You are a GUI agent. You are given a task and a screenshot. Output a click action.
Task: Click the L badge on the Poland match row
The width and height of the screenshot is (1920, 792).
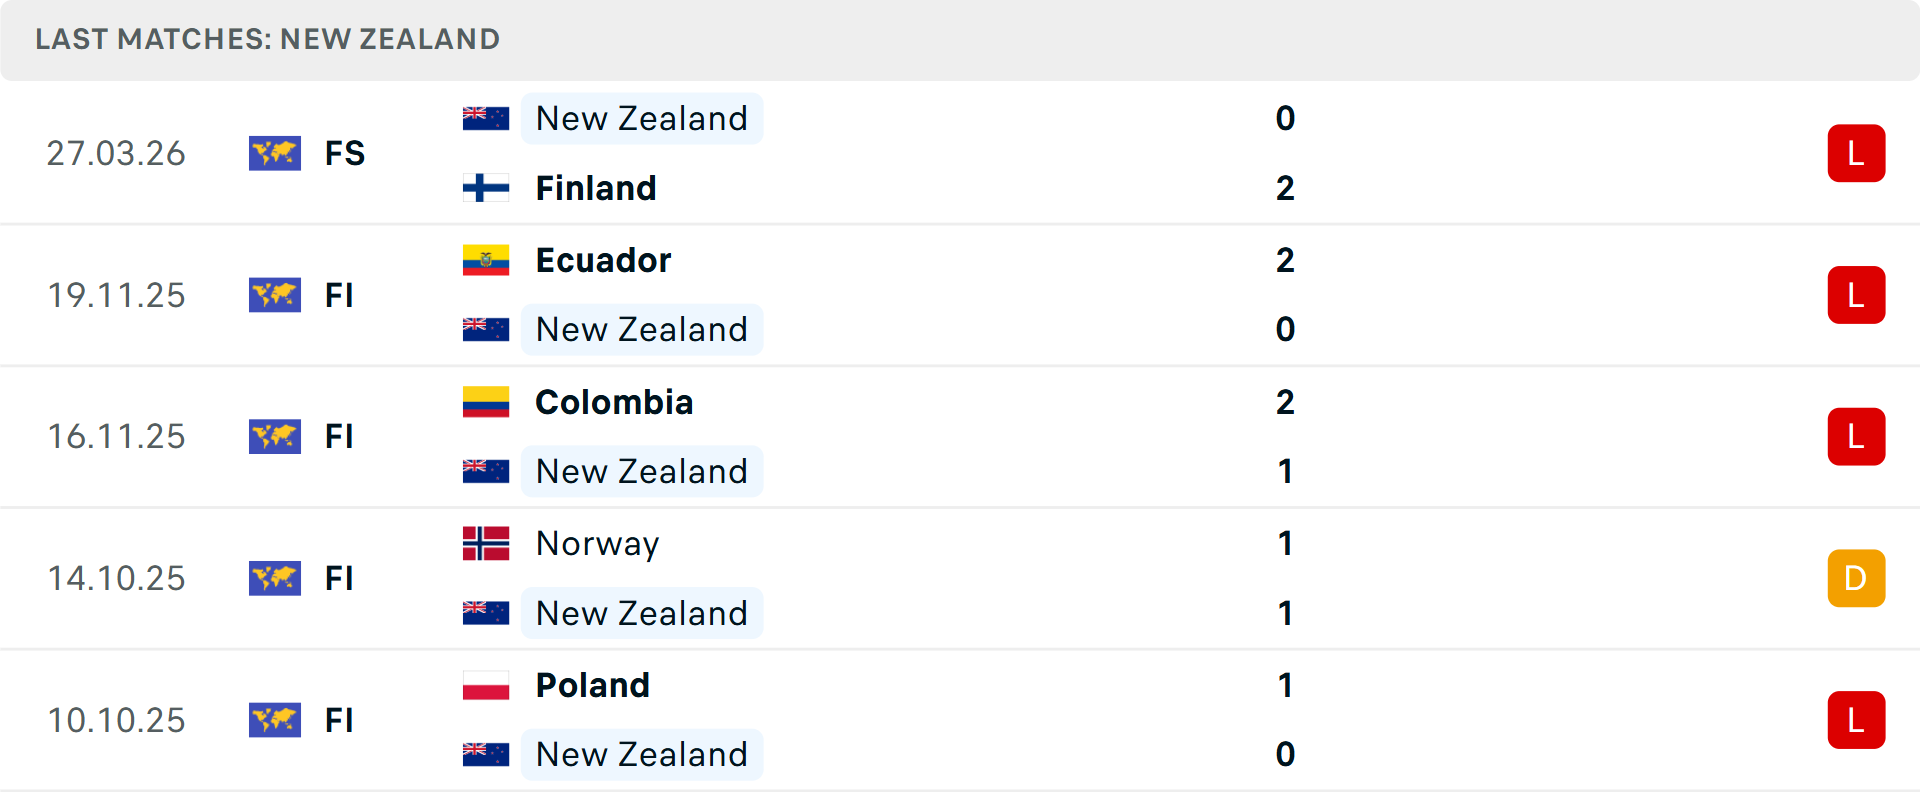[1856, 720]
